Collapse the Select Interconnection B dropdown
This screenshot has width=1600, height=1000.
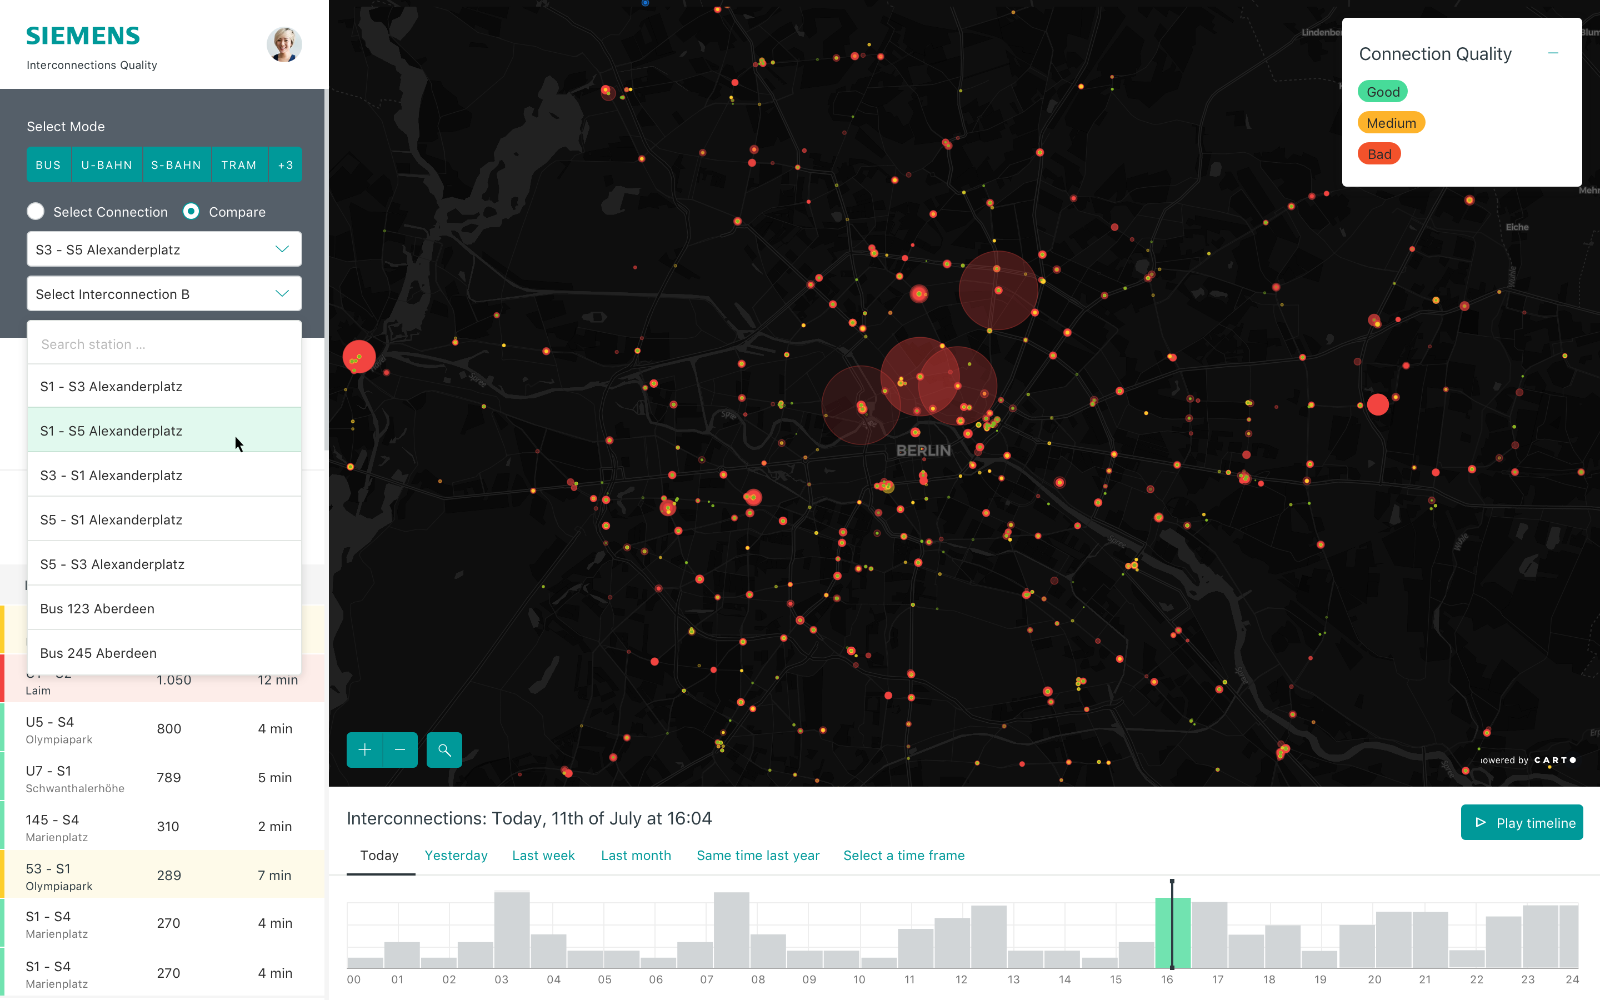(164, 294)
